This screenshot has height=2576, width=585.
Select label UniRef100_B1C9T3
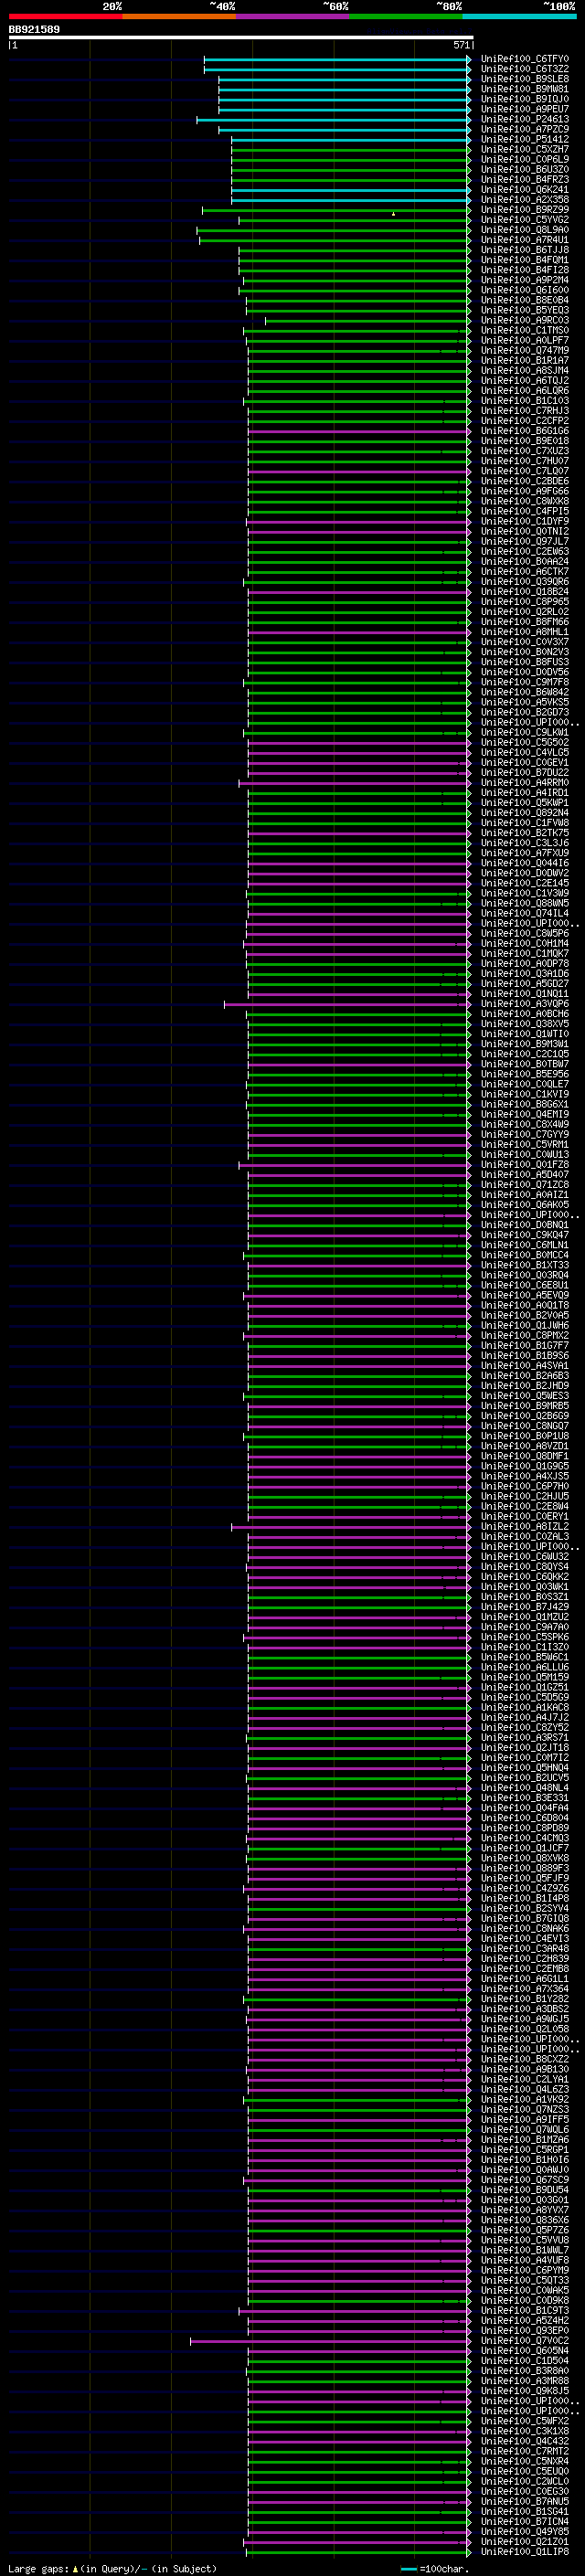pyautogui.click(x=525, y=2310)
